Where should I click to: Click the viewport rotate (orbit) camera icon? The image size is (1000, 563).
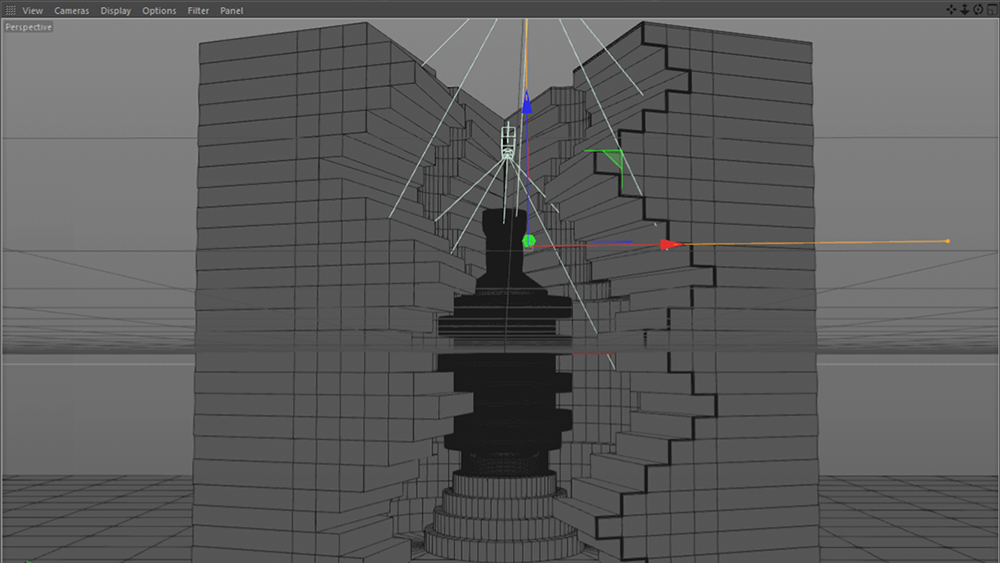click(977, 10)
